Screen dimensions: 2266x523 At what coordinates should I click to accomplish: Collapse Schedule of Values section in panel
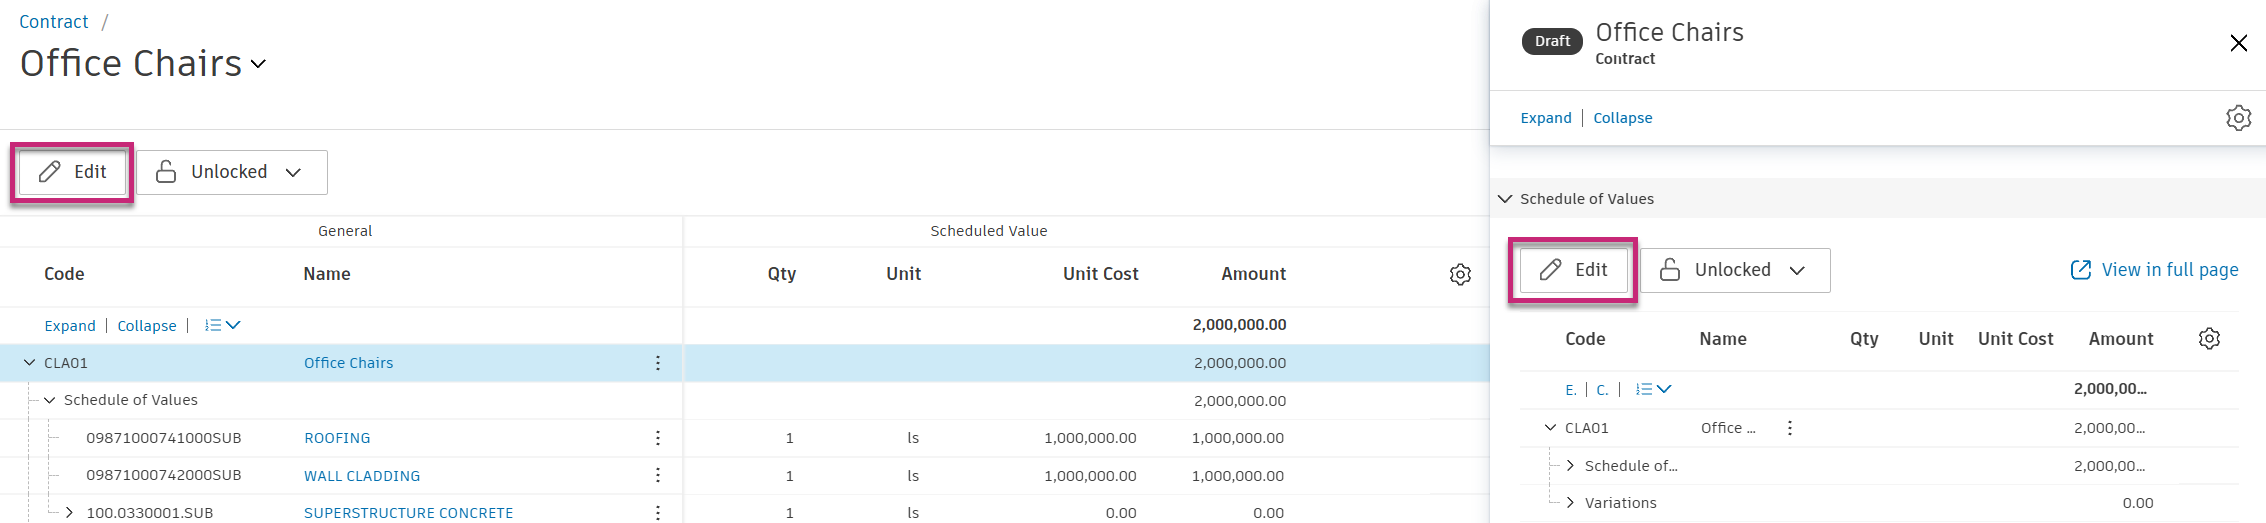pyautogui.click(x=1505, y=199)
